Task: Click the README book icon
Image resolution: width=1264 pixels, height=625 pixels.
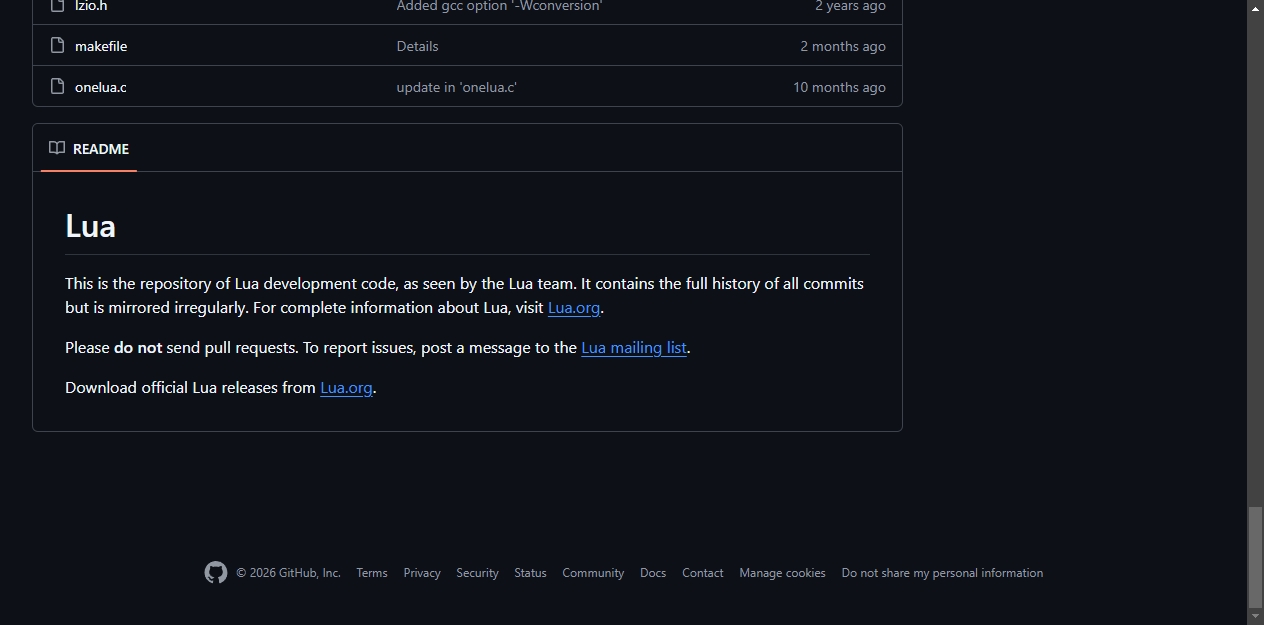Action: tap(57, 148)
